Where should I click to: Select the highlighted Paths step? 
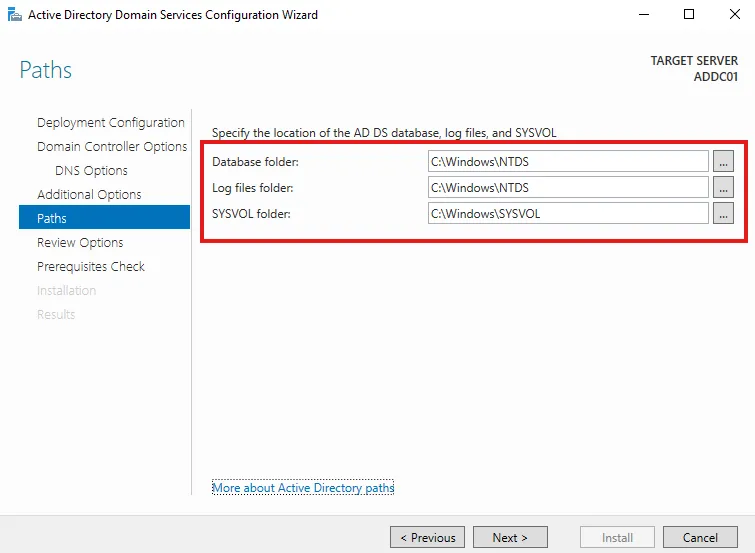[x=103, y=218]
